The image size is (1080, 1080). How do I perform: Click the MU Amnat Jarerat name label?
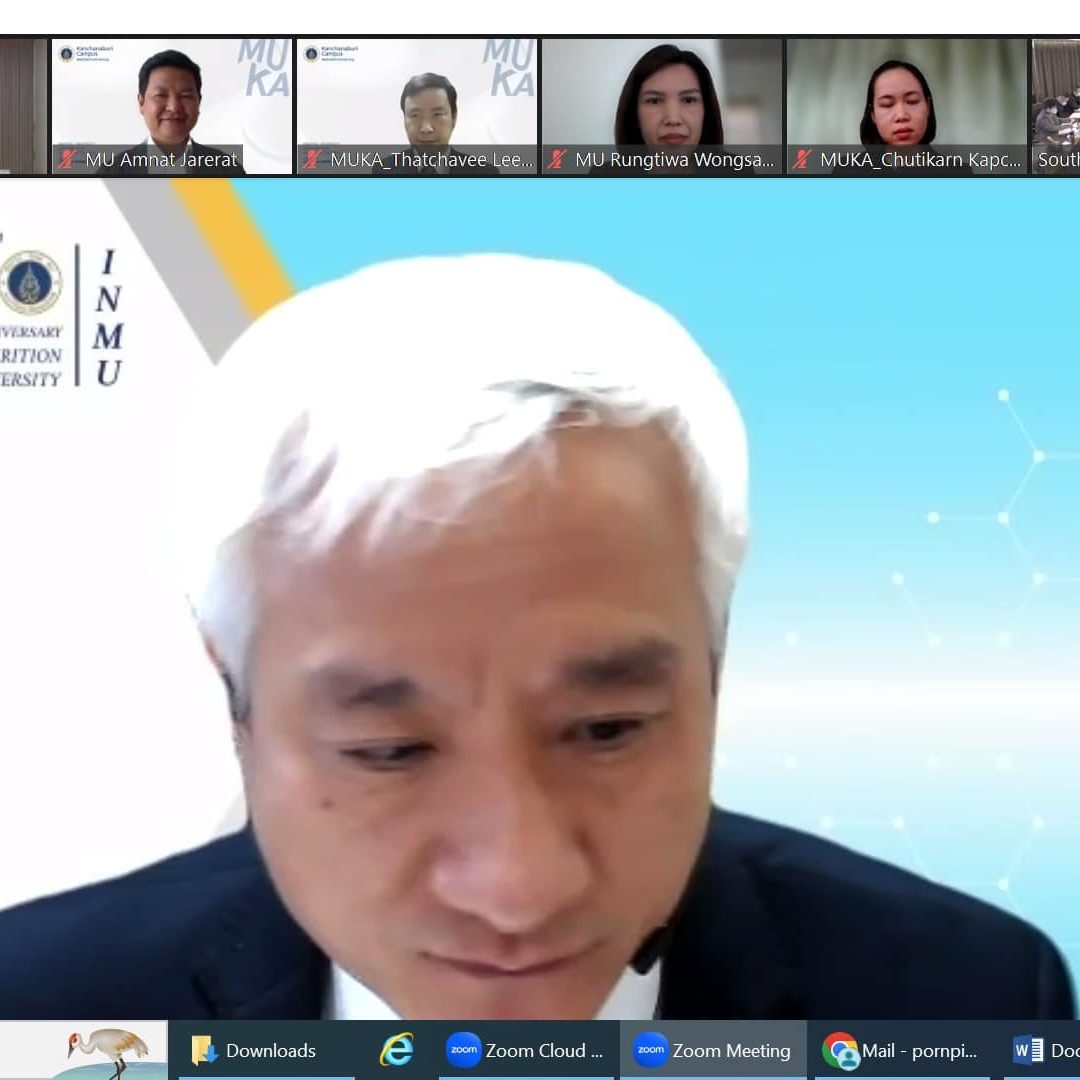click(x=160, y=160)
